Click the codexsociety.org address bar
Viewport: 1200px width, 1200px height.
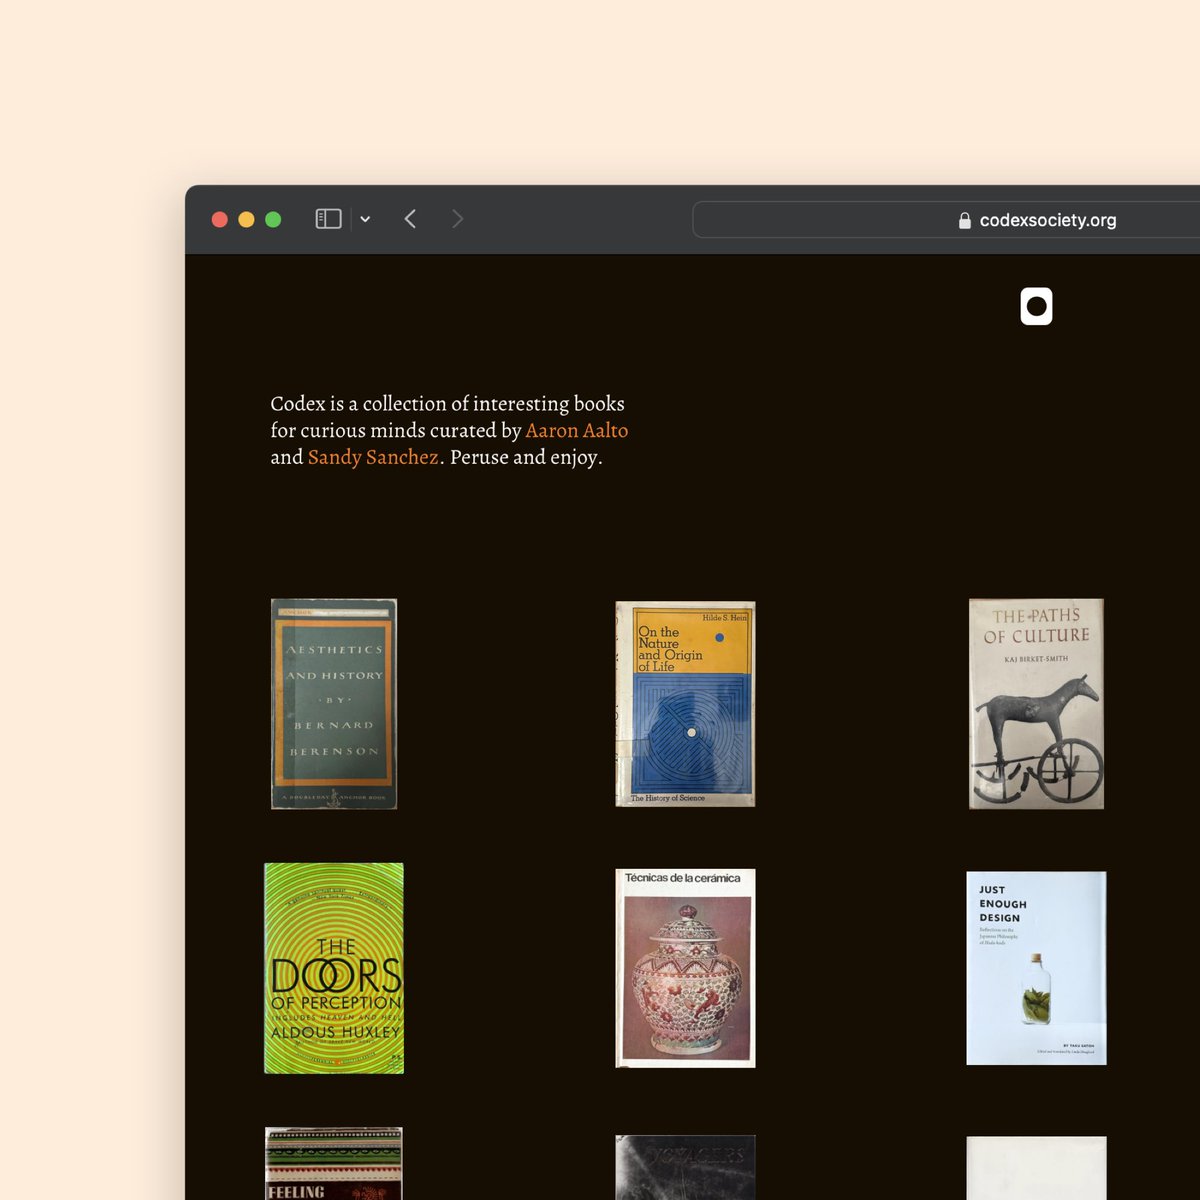946,220
